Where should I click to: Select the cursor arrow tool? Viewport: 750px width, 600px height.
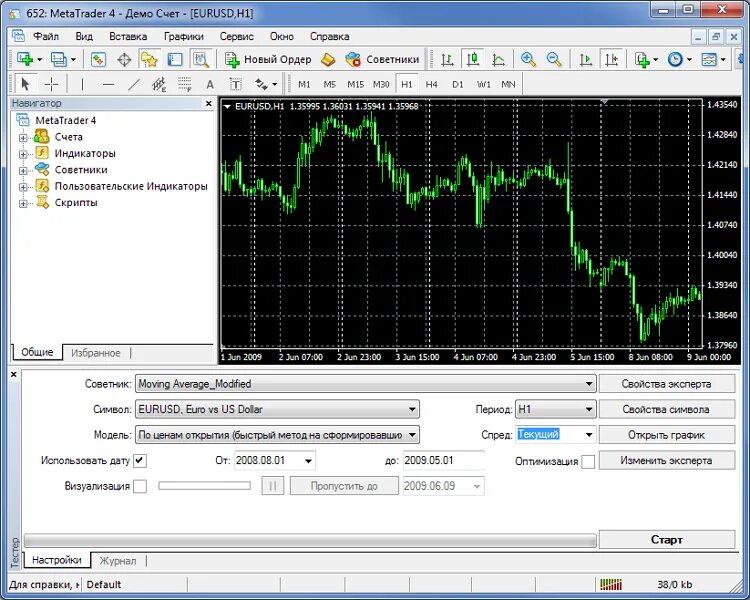coord(25,85)
